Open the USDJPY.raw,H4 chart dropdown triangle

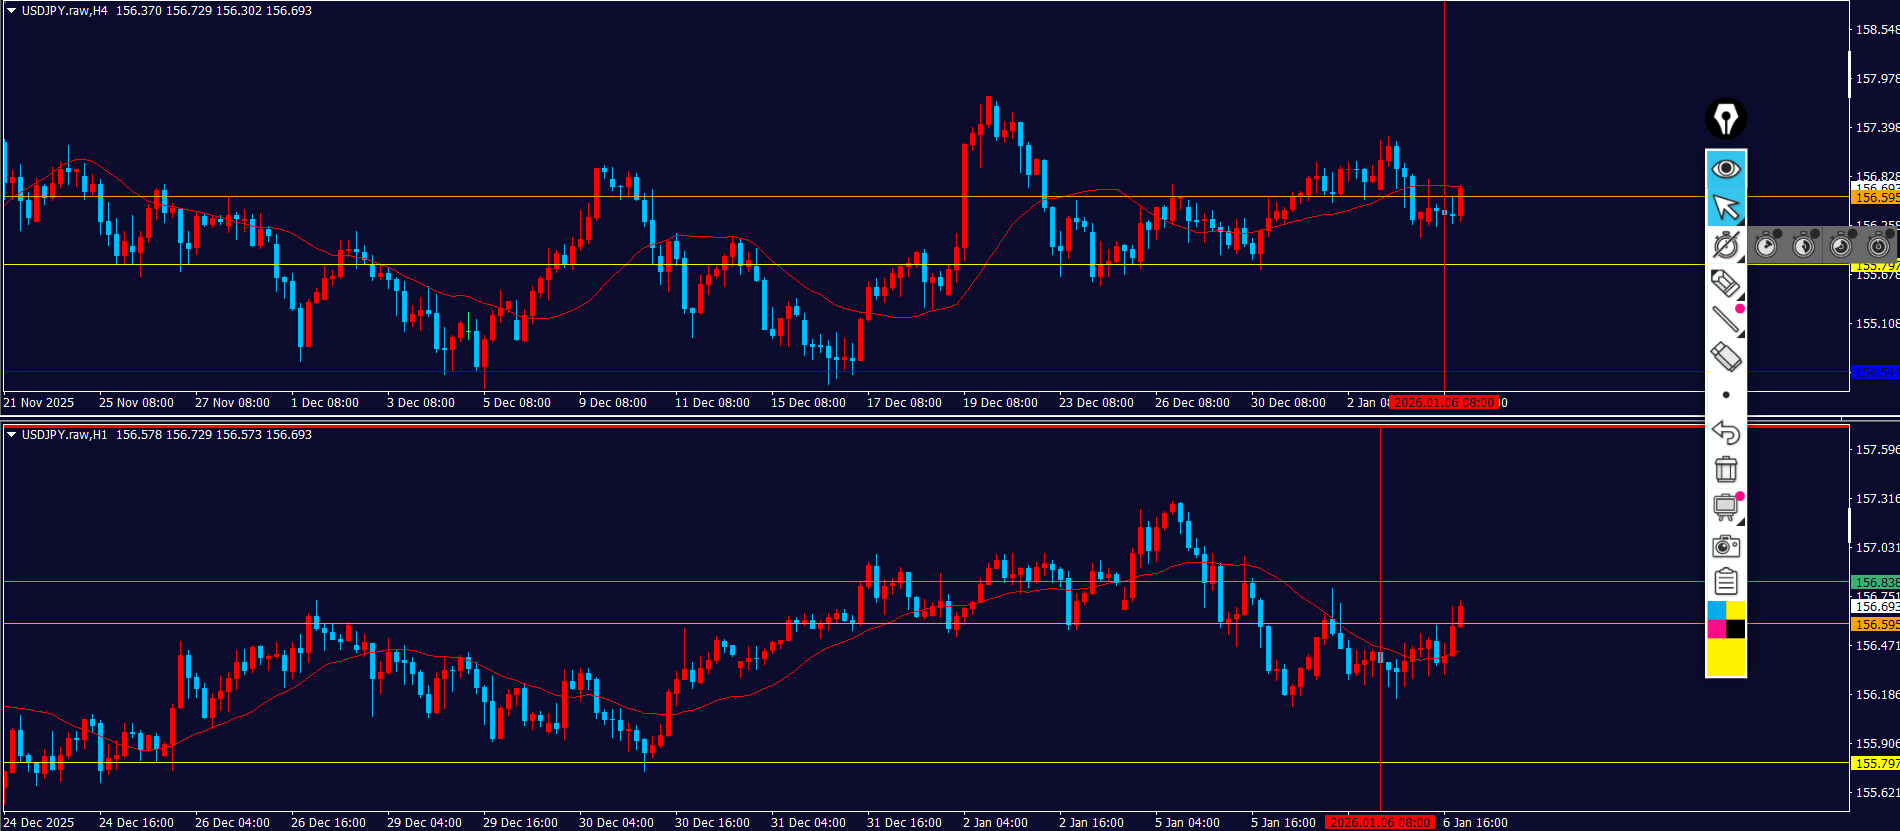(11, 11)
